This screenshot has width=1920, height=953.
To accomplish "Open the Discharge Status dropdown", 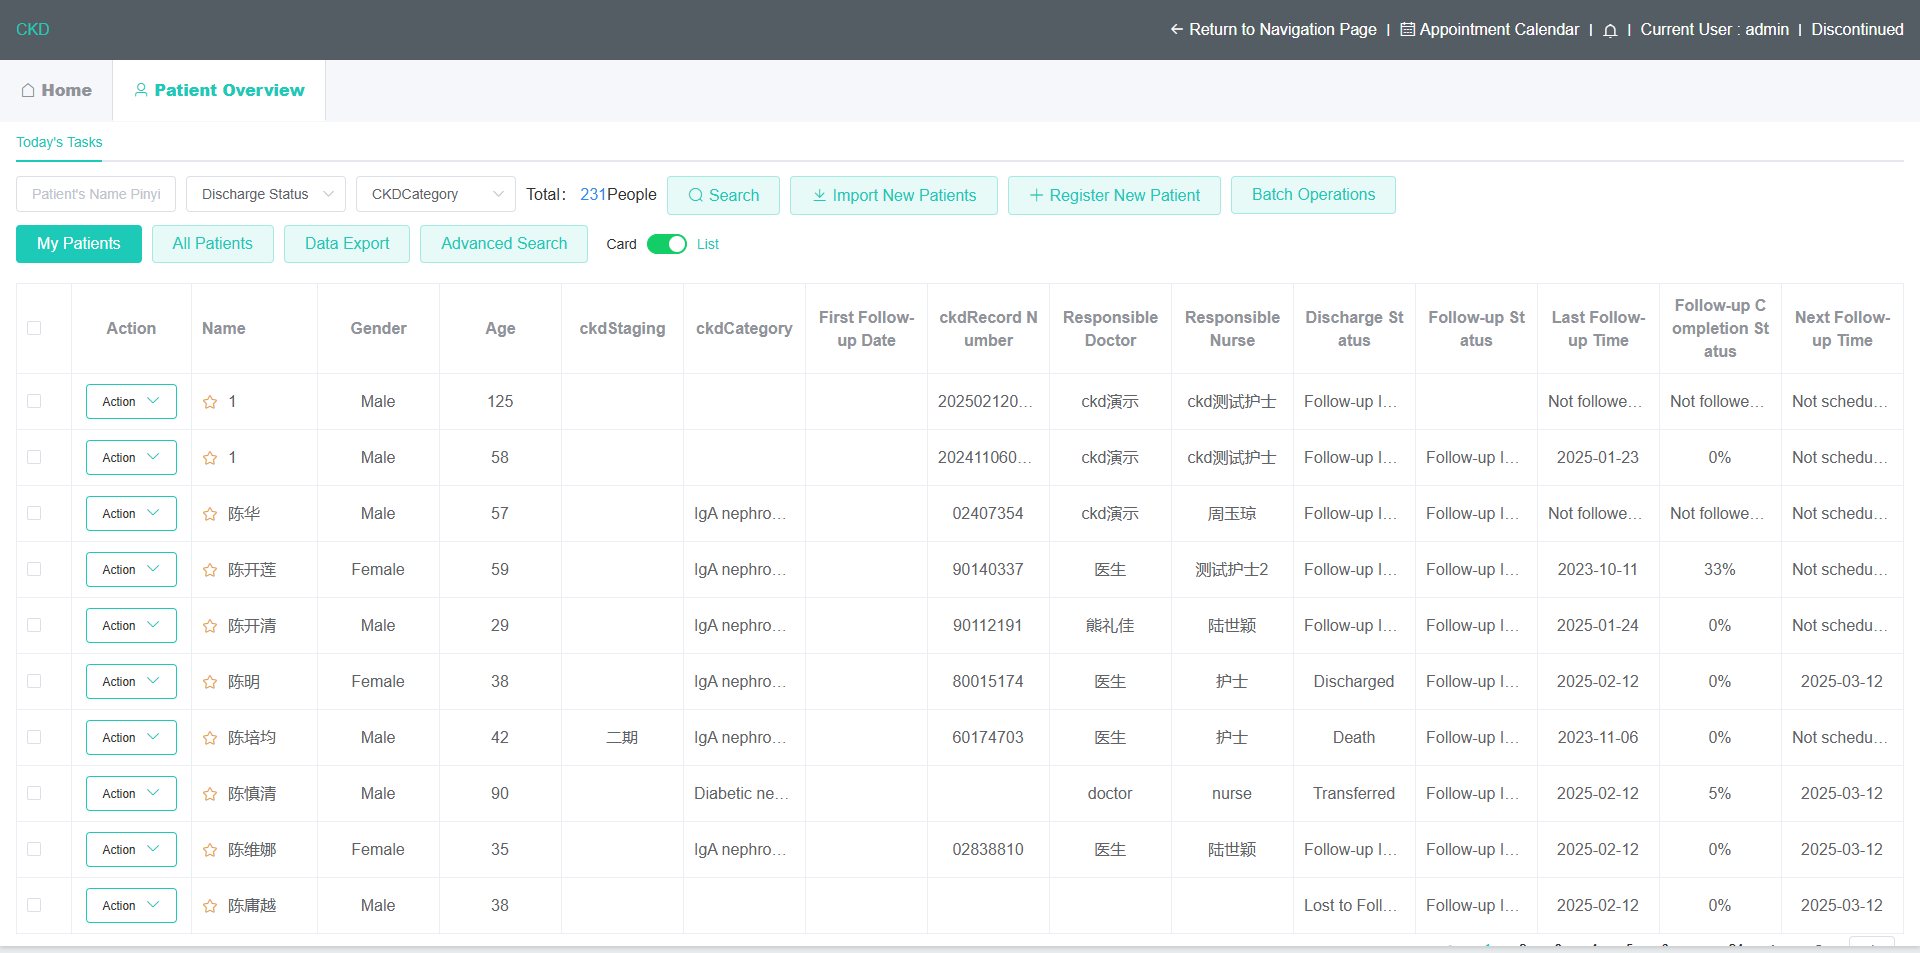I will tap(266, 194).
